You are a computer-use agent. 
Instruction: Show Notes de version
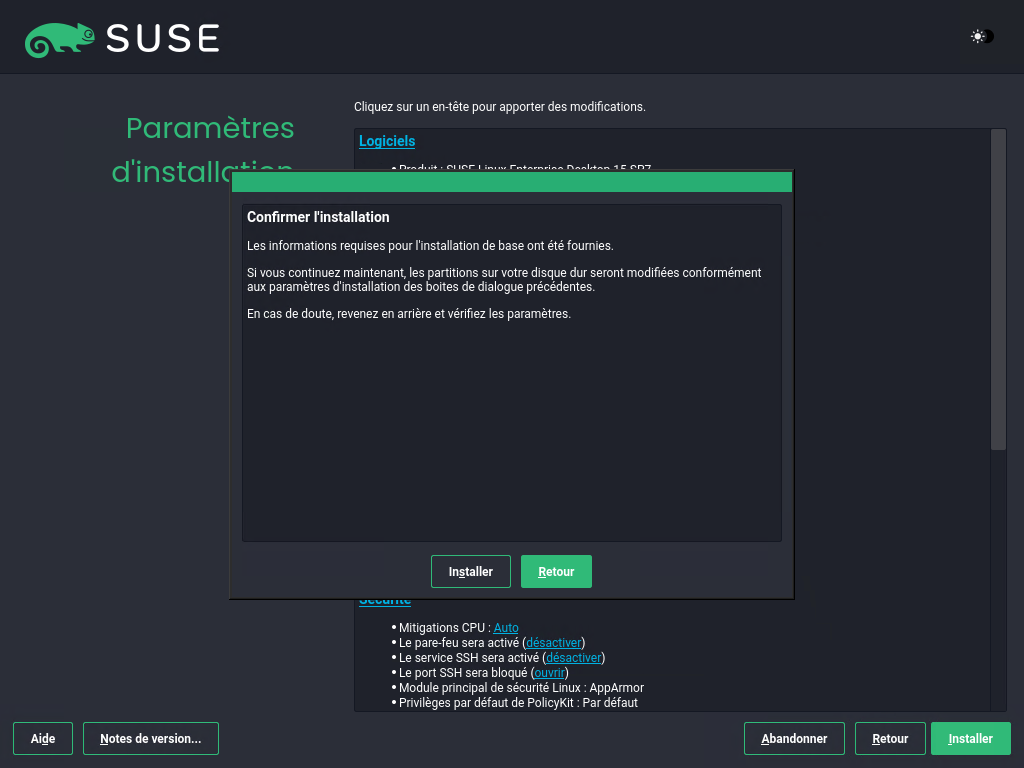(x=151, y=739)
